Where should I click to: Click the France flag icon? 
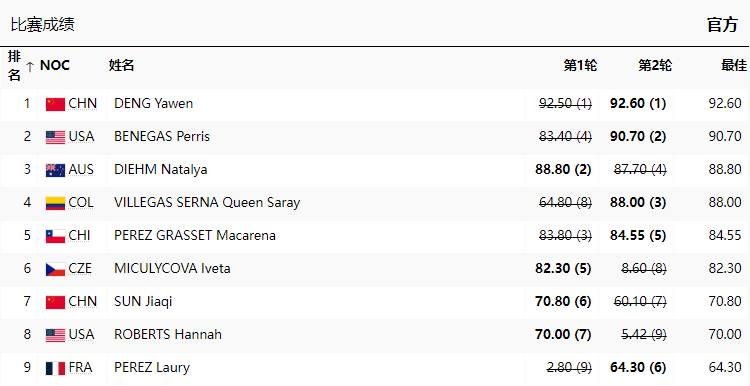(55, 368)
